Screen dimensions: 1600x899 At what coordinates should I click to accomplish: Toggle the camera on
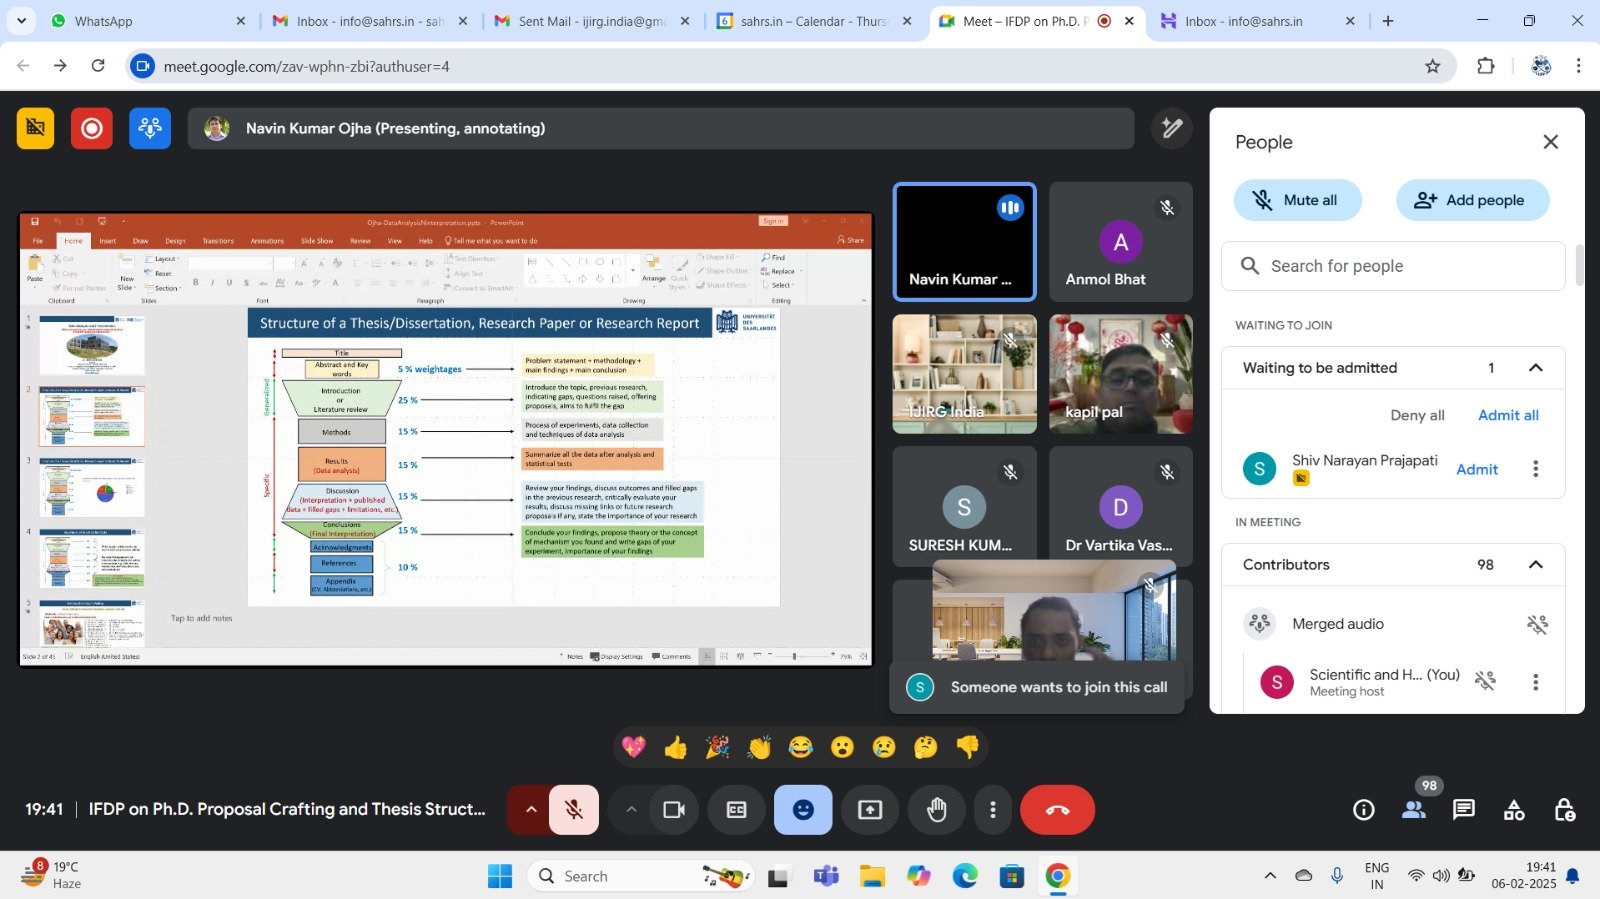pyautogui.click(x=674, y=810)
